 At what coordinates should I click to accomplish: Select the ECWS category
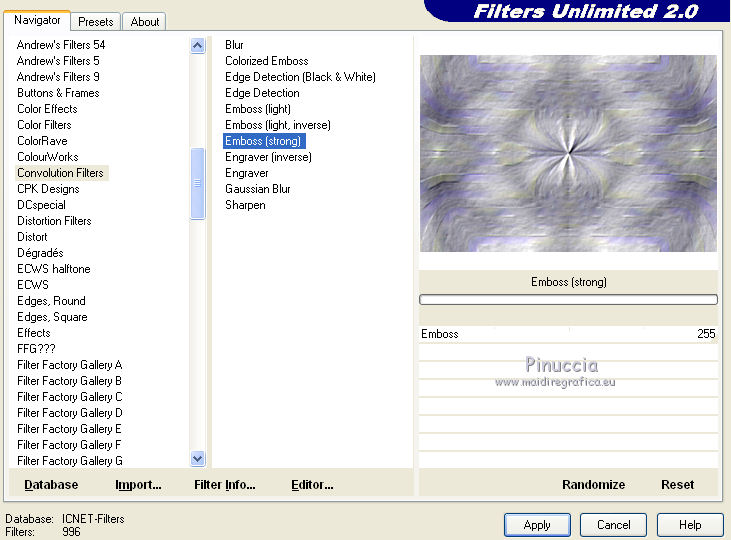[x=33, y=285]
